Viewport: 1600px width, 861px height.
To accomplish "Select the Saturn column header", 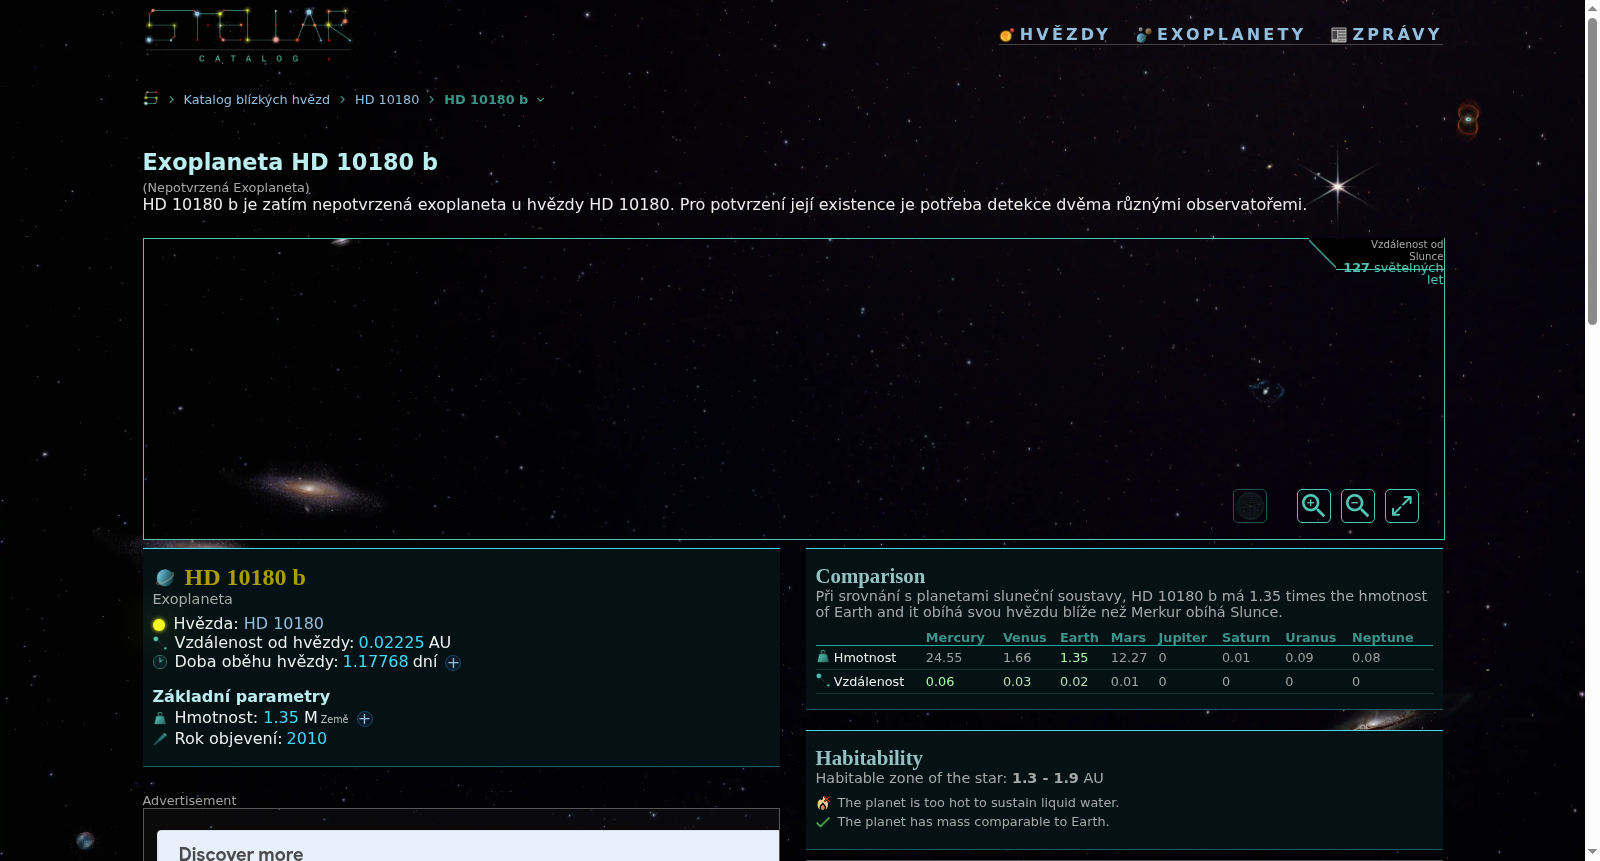I will (x=1246, y=638).
